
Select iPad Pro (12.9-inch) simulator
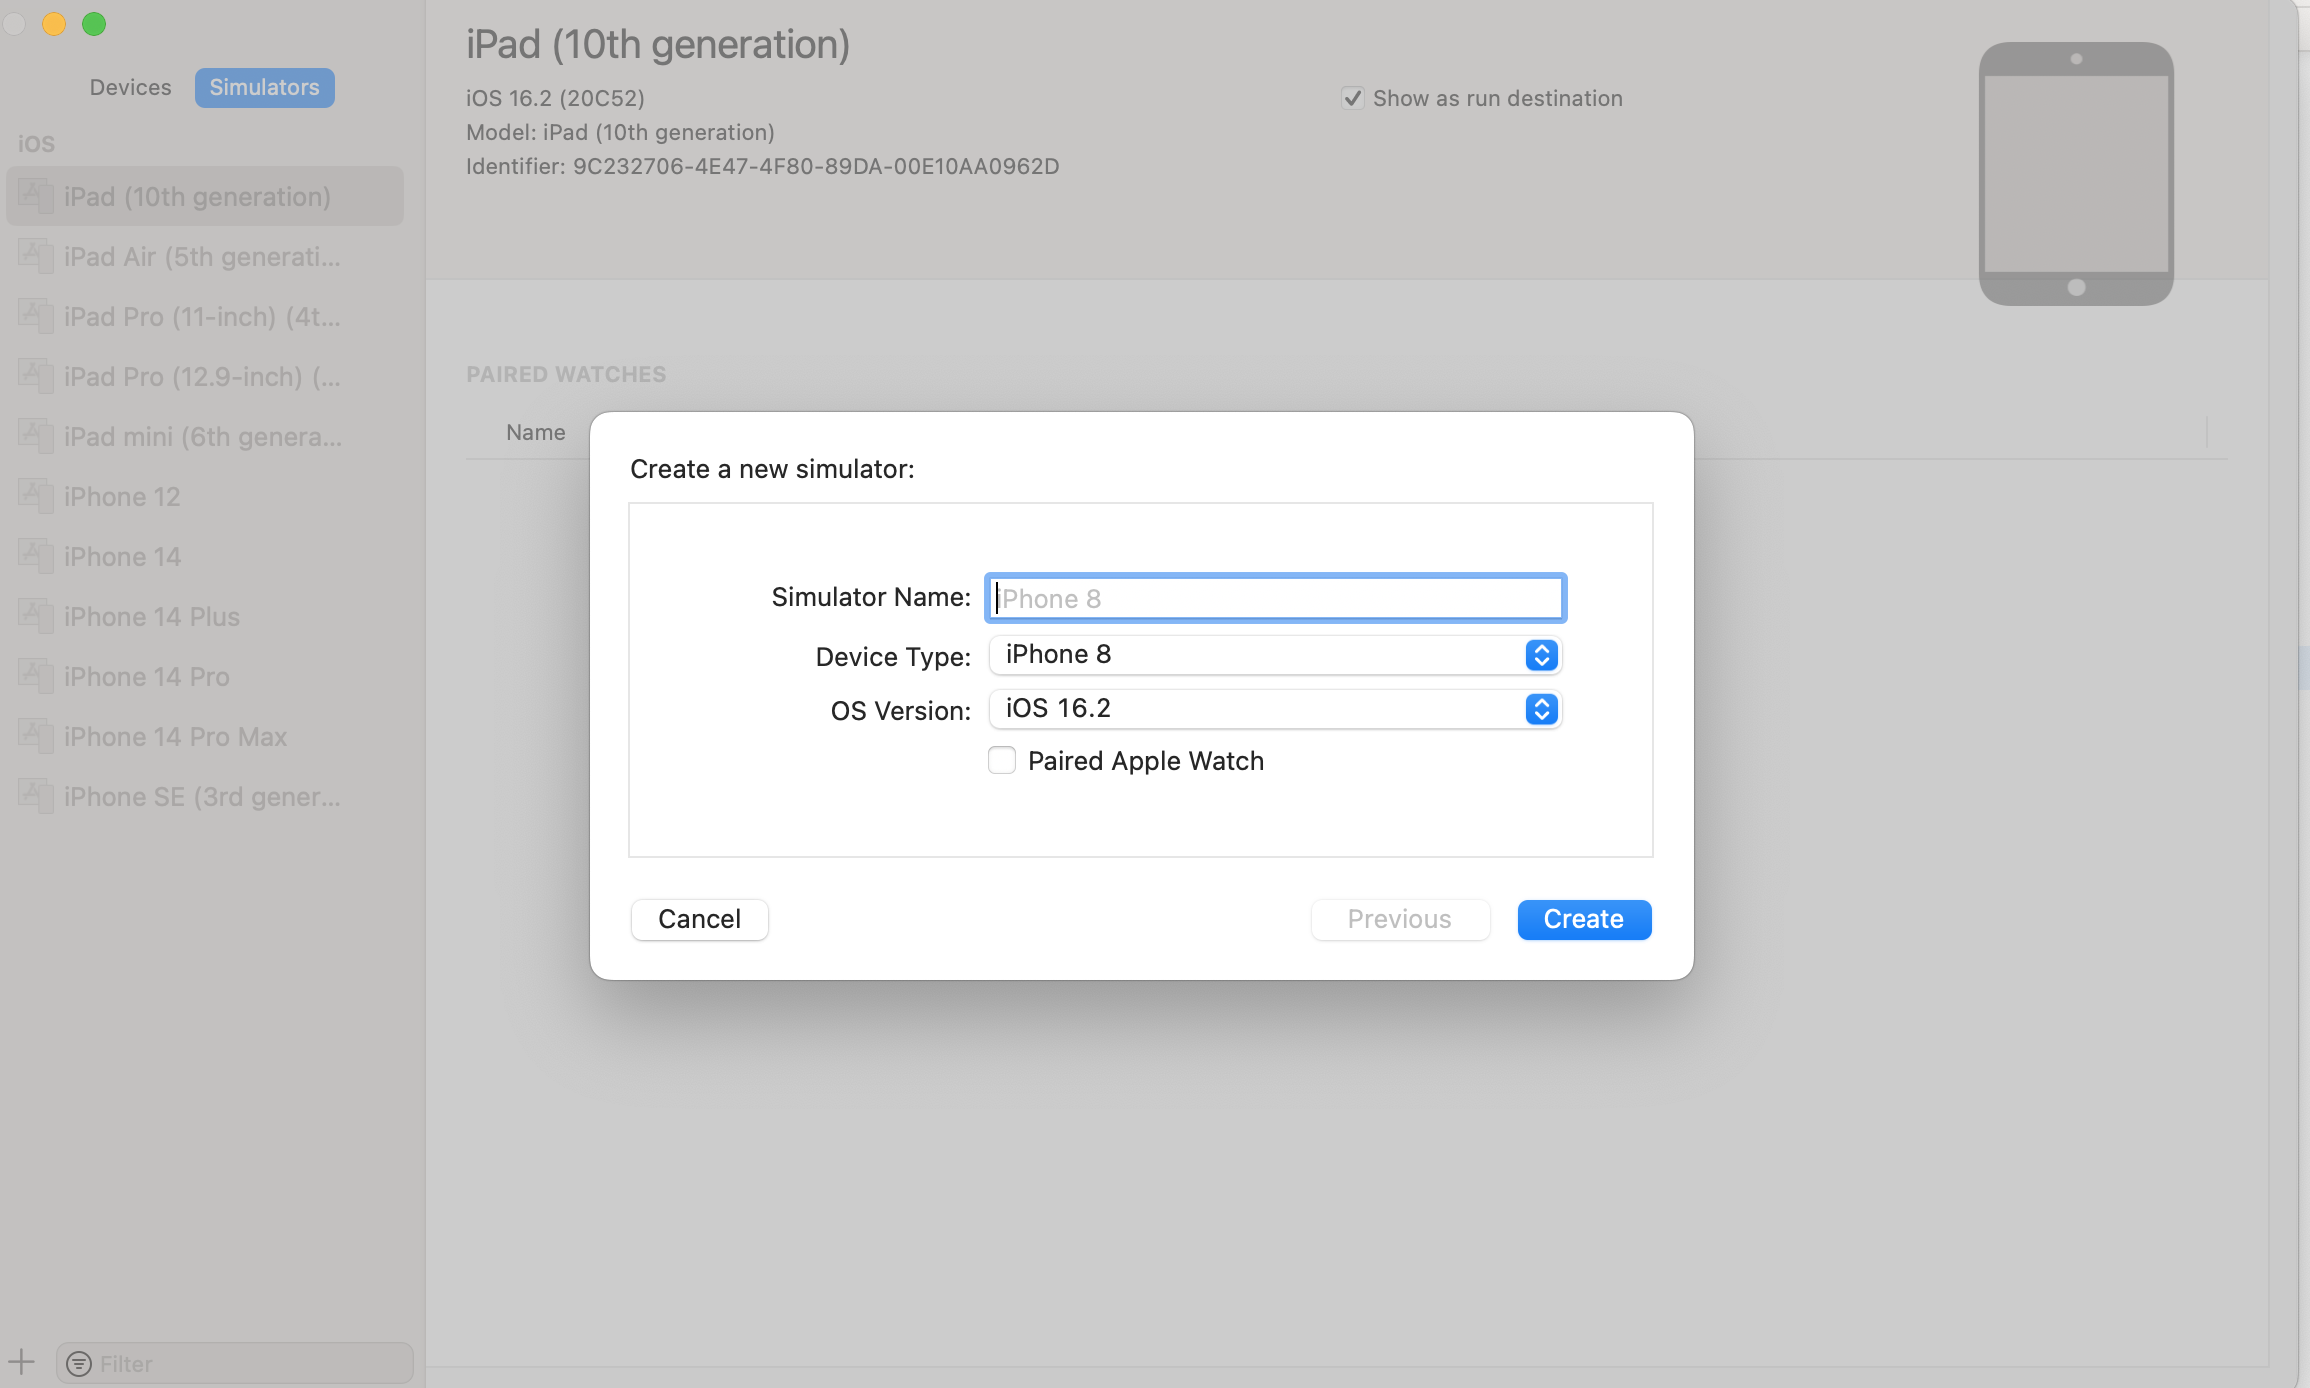pos(205,376)
